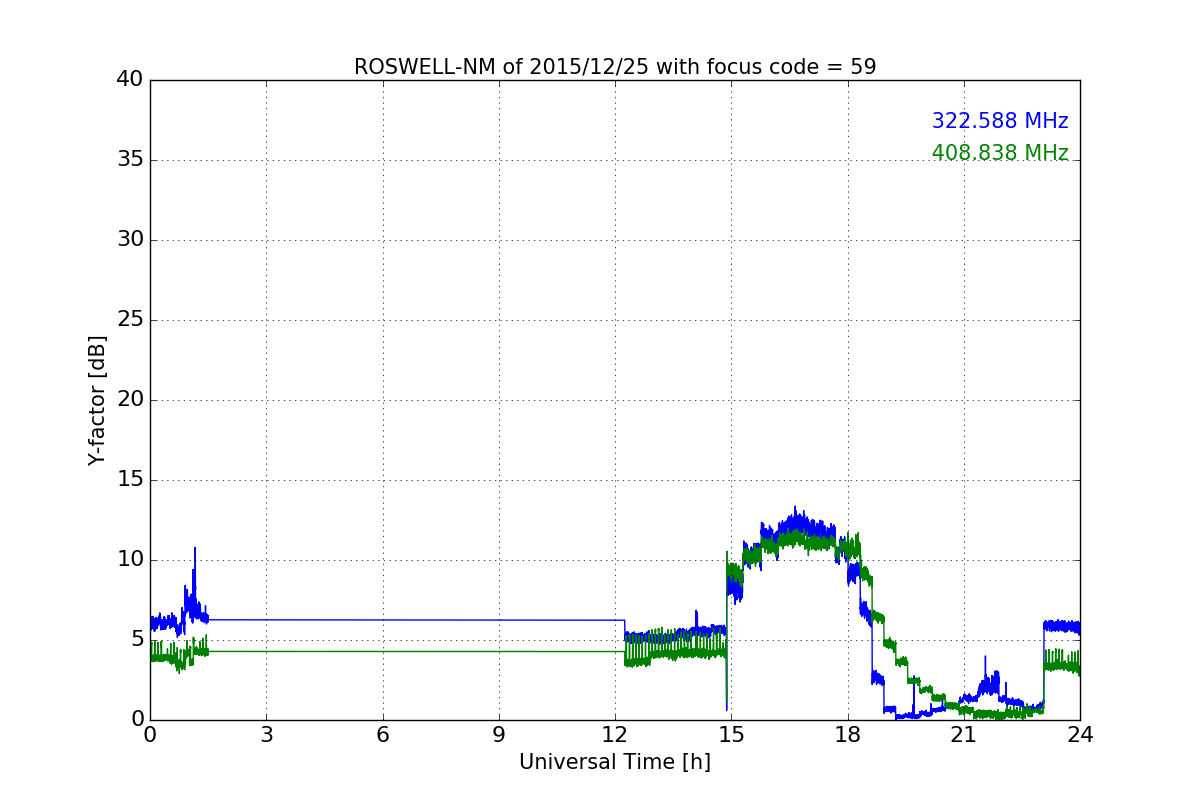
Task: Click the x-axis tick label '18'
Action: click(x=848, y=734)
